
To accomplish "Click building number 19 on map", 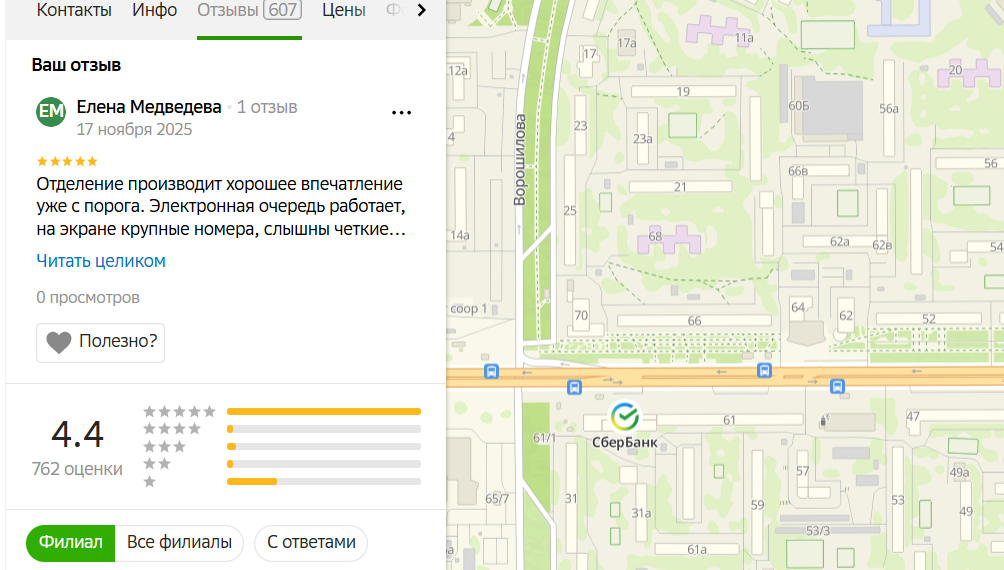I will coord(683,92).
